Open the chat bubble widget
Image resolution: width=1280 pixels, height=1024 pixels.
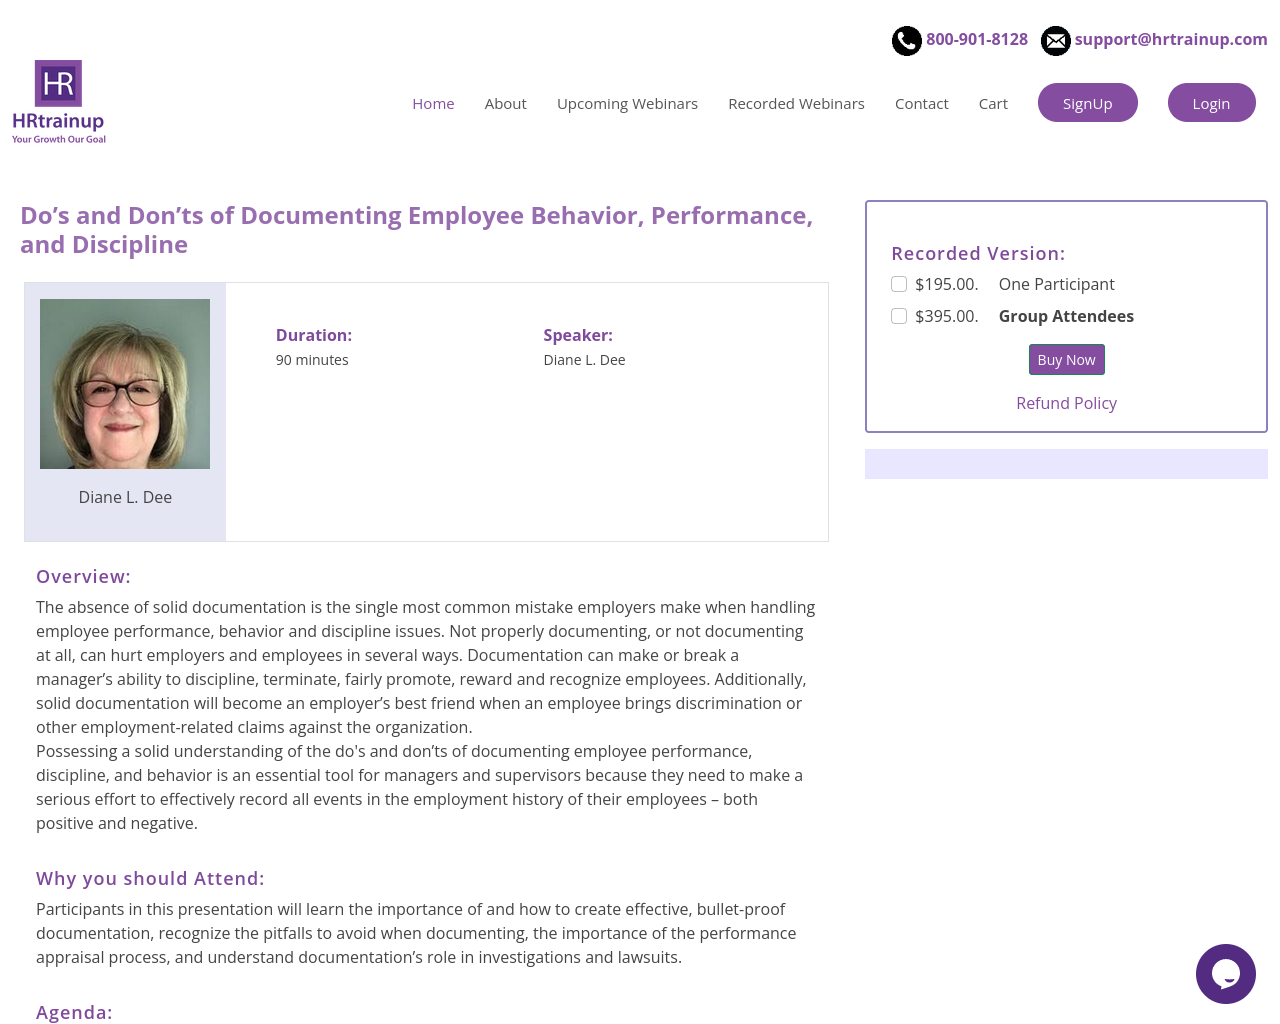[x=1225, y=973]
